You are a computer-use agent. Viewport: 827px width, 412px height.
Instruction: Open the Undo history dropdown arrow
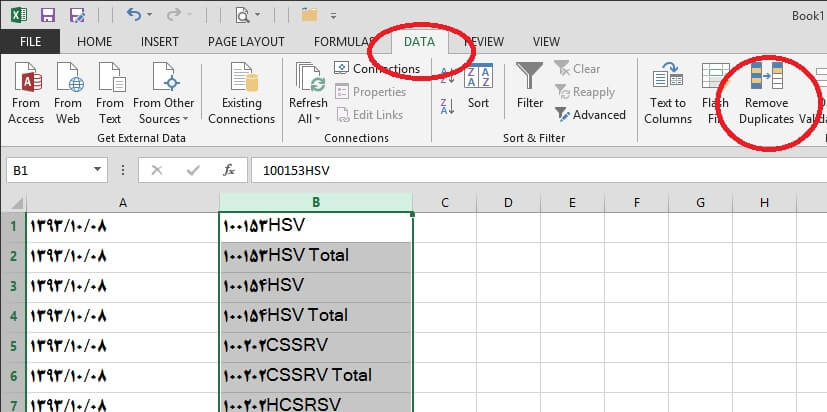(150, 15)
